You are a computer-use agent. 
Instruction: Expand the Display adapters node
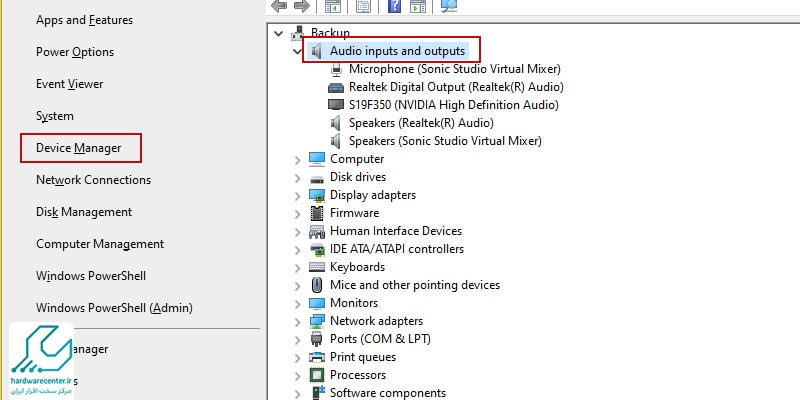tap(297, 196)
